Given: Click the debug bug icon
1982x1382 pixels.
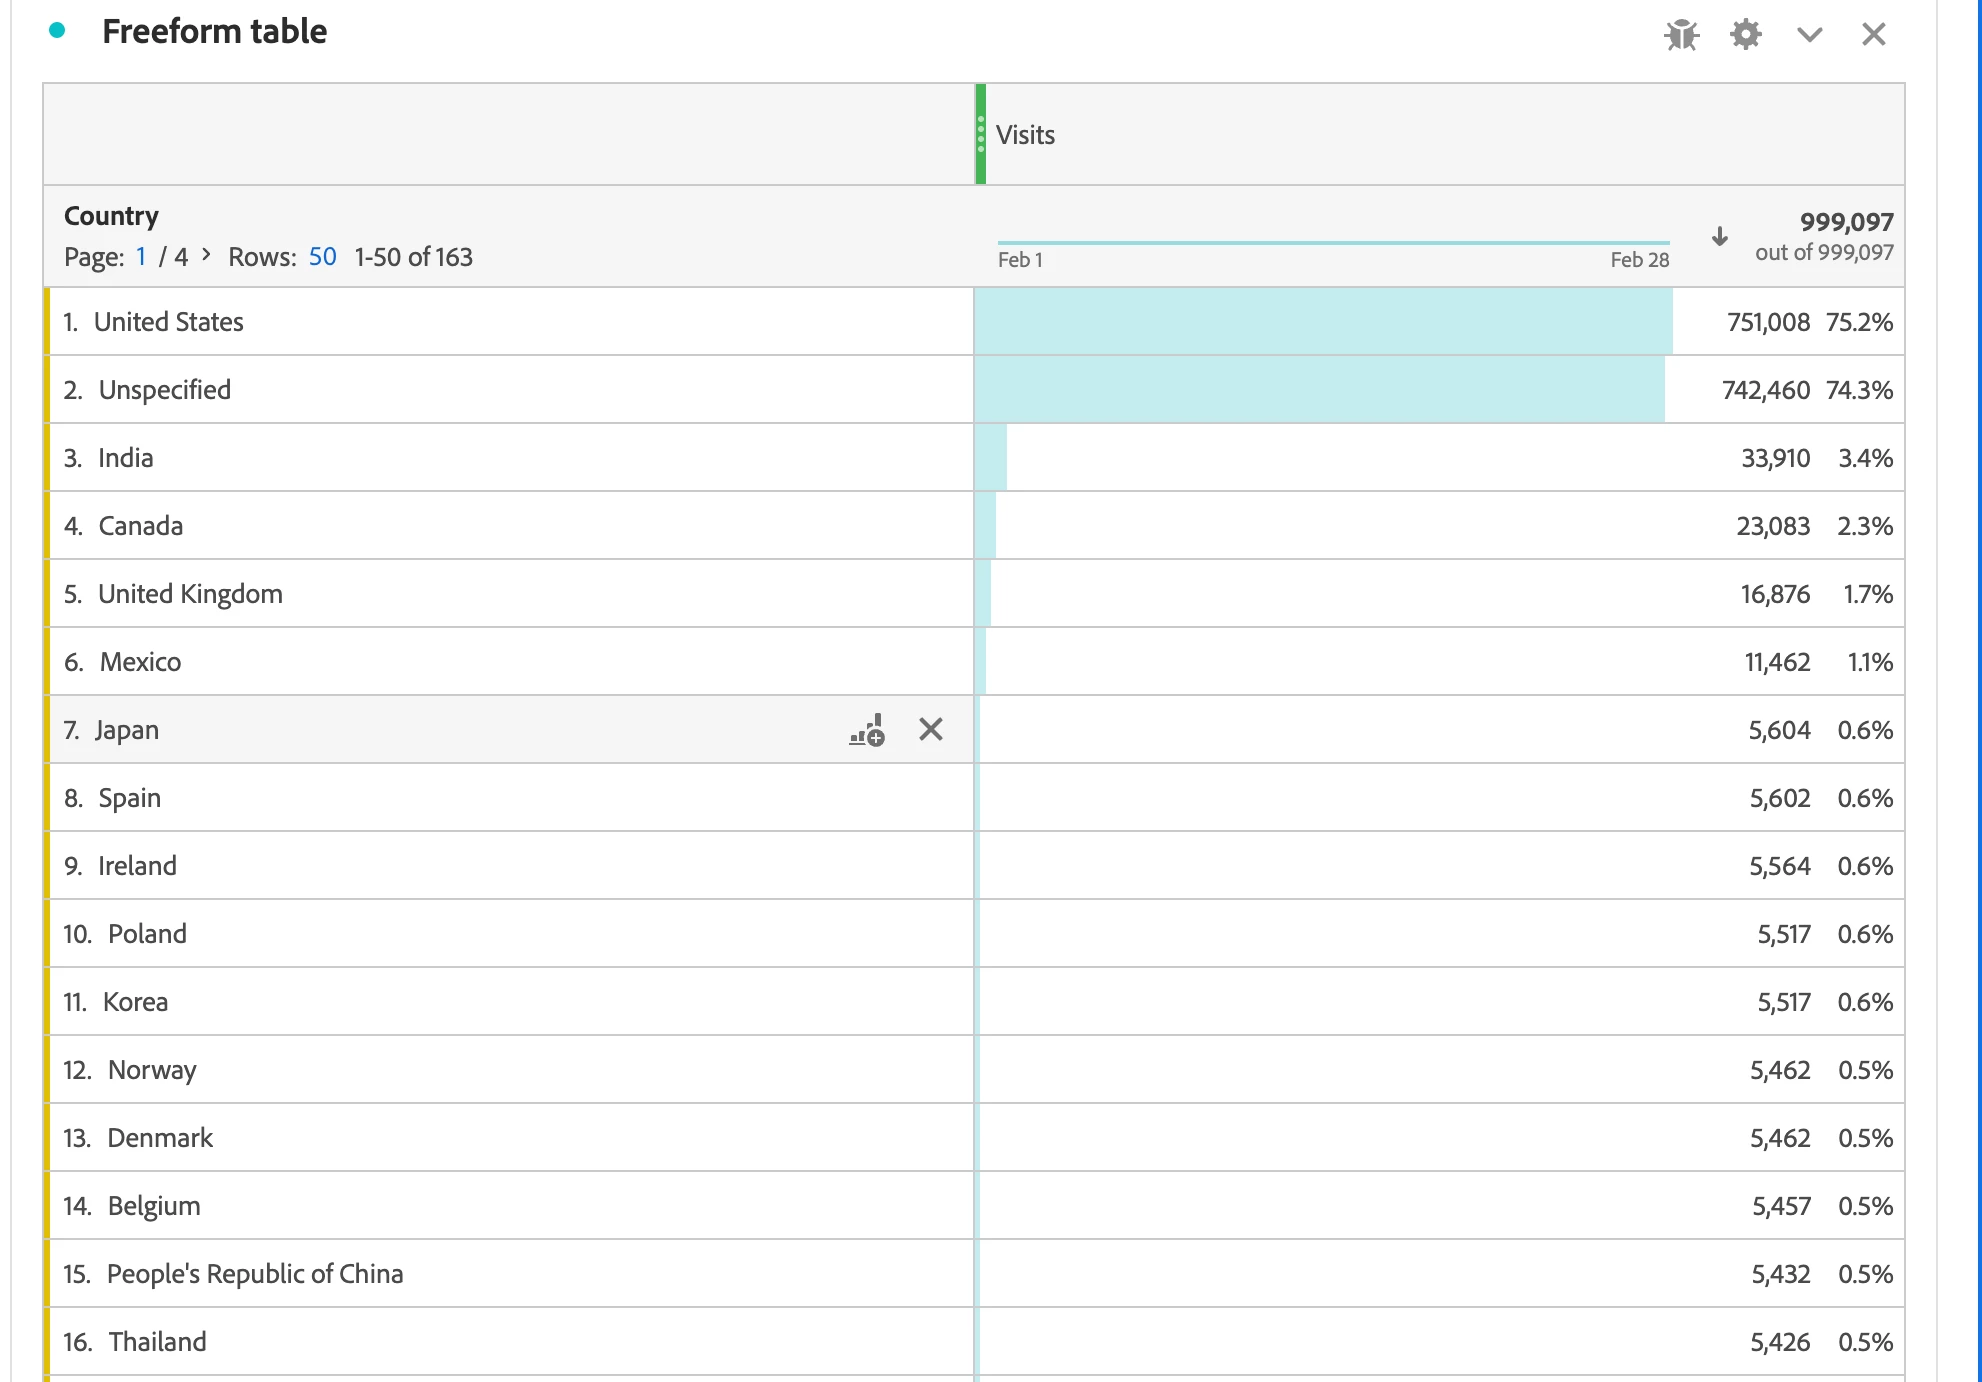Looking at the screenshot, I should [x=1681, y=35].
